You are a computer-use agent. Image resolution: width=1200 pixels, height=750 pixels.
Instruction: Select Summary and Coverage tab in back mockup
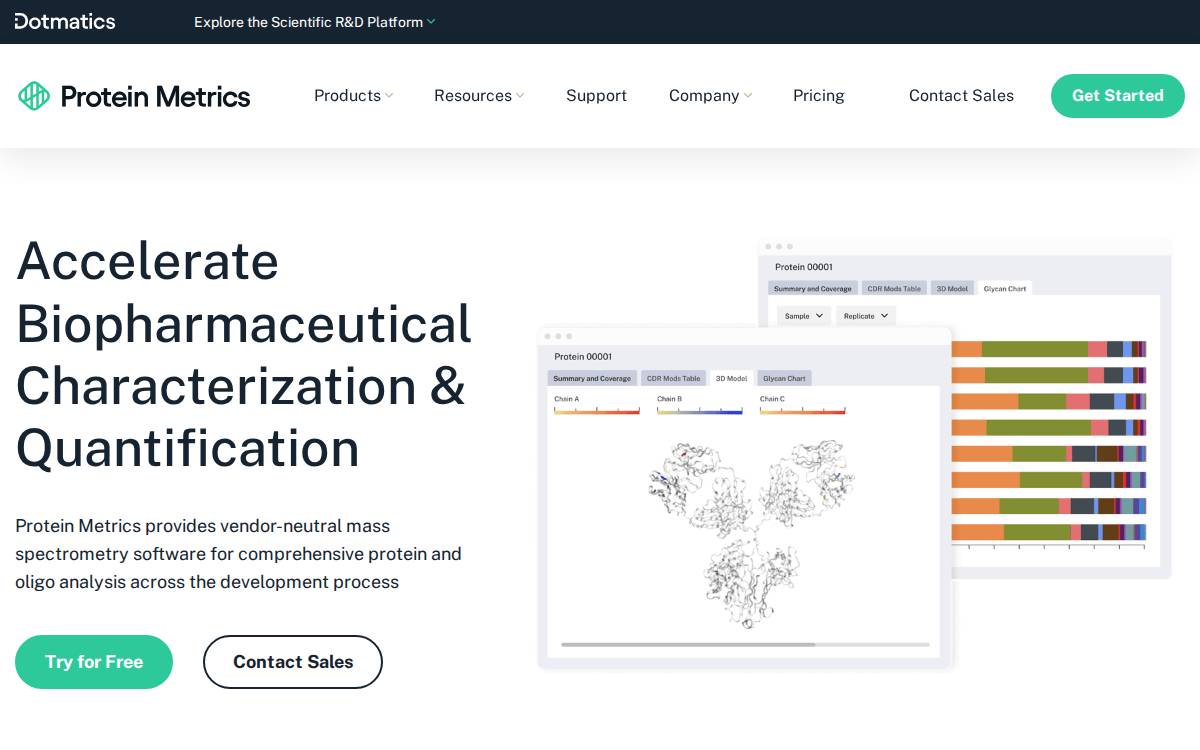pos(813,289)
